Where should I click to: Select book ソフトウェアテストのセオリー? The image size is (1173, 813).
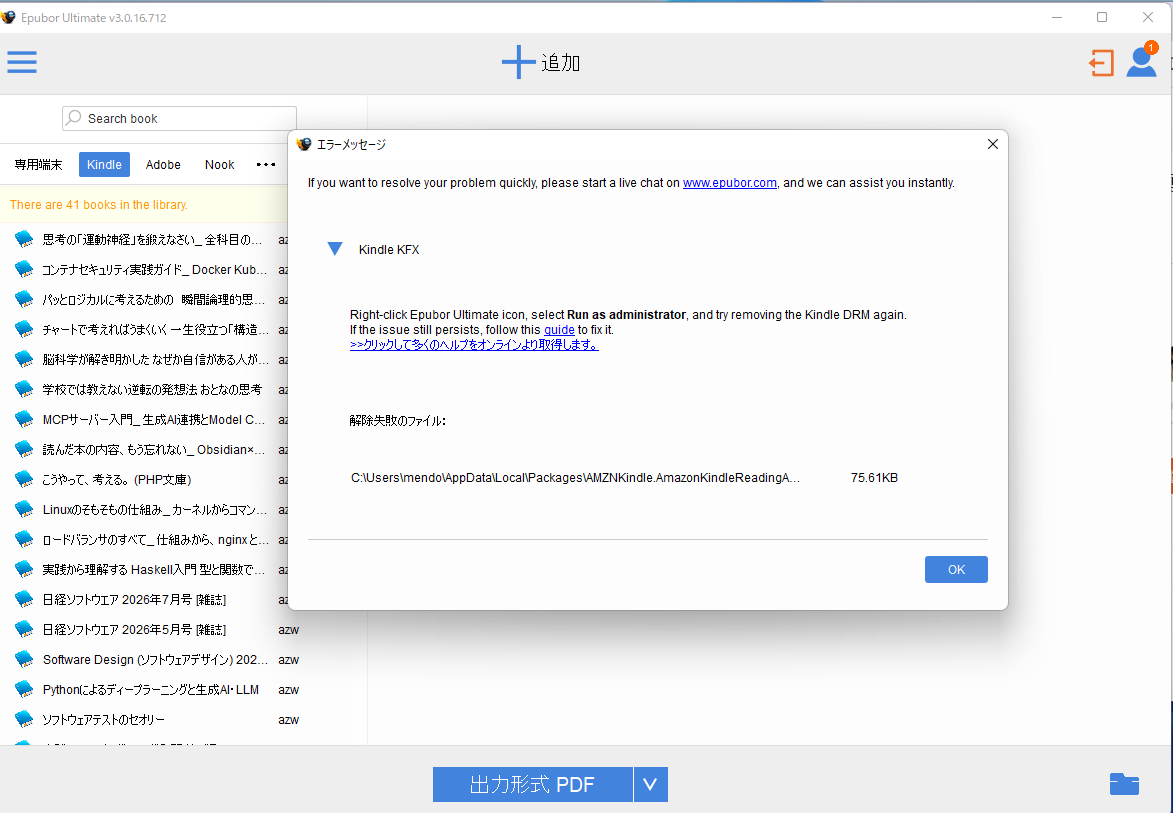pos(103,719)
